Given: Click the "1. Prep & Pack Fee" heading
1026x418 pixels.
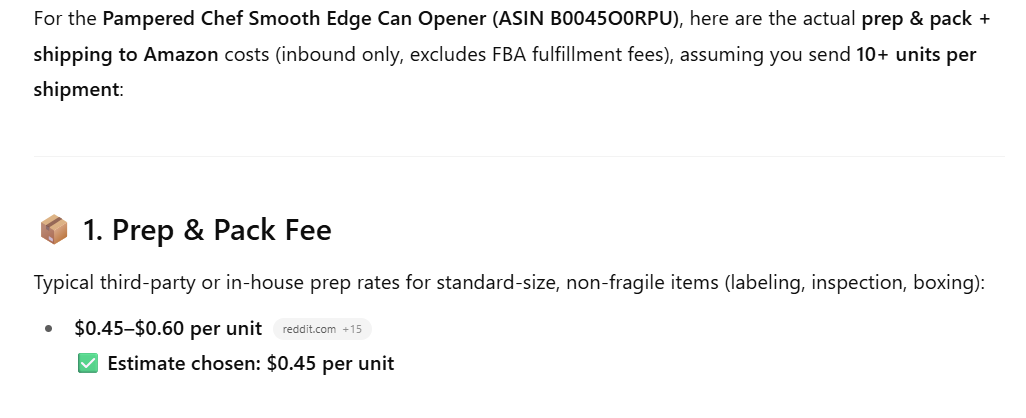Looking at the screenshot, I should pos(207,231).
